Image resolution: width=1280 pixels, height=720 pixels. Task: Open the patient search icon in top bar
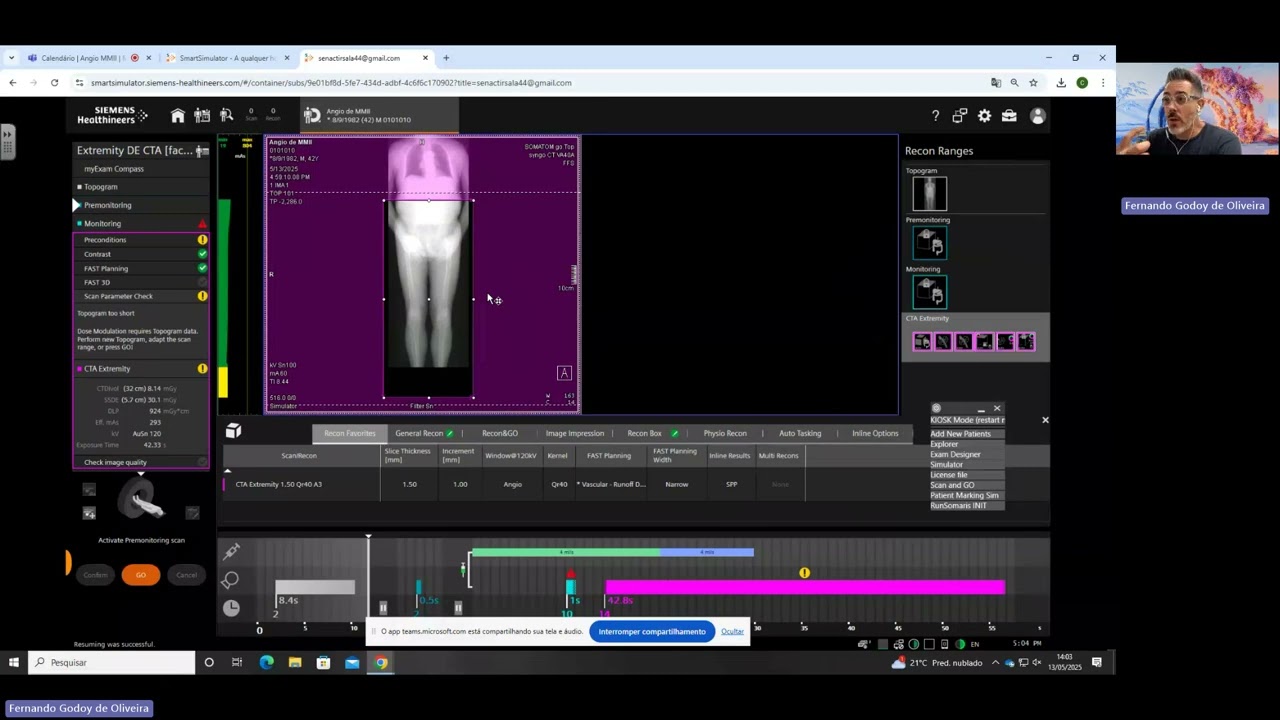[x=226, y=116]
